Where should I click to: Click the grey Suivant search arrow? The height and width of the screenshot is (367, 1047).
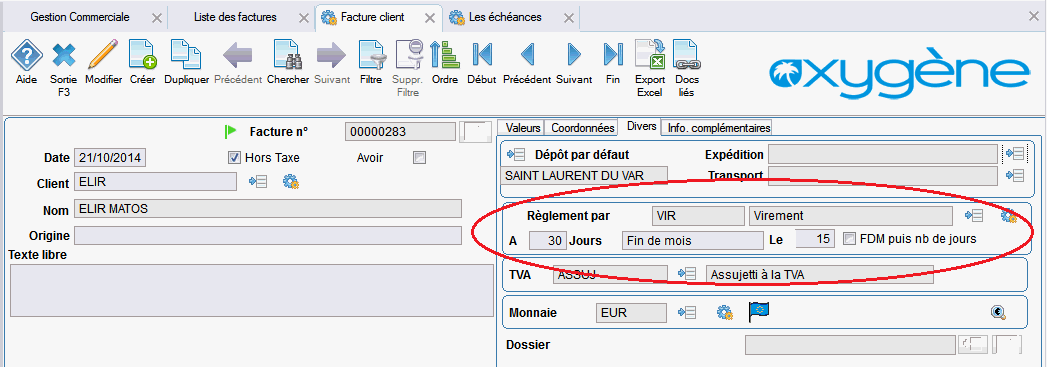pos(331,54)
